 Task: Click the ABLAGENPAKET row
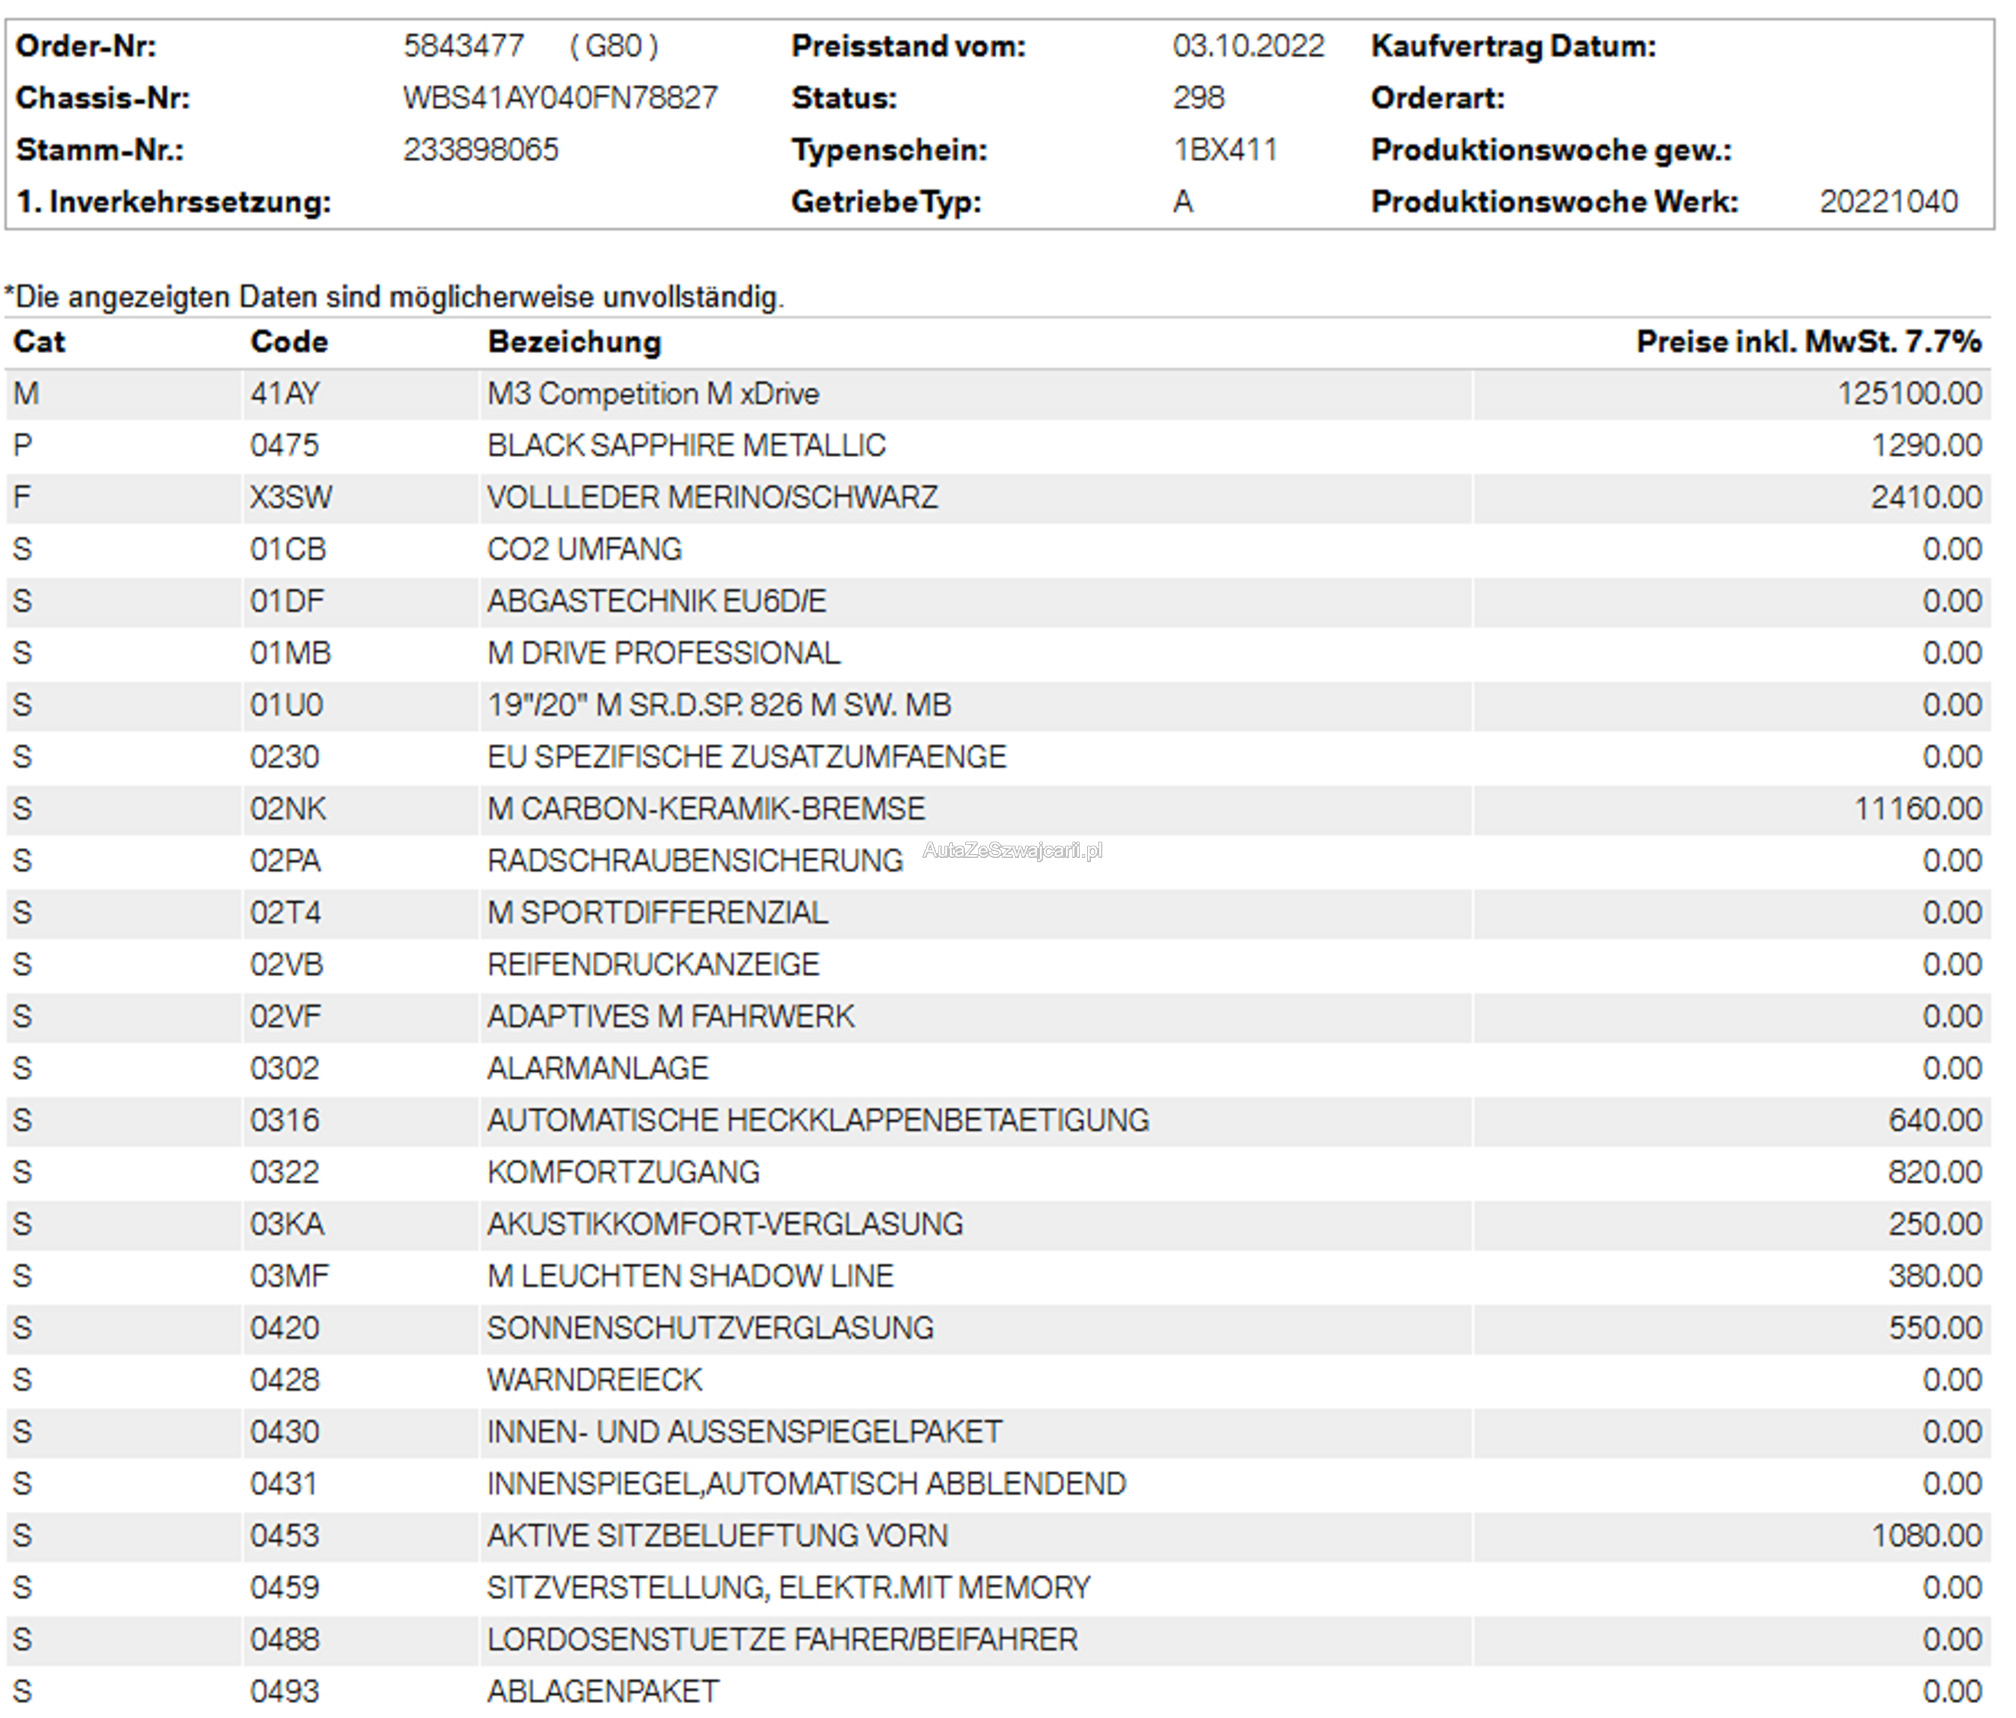603,1691
